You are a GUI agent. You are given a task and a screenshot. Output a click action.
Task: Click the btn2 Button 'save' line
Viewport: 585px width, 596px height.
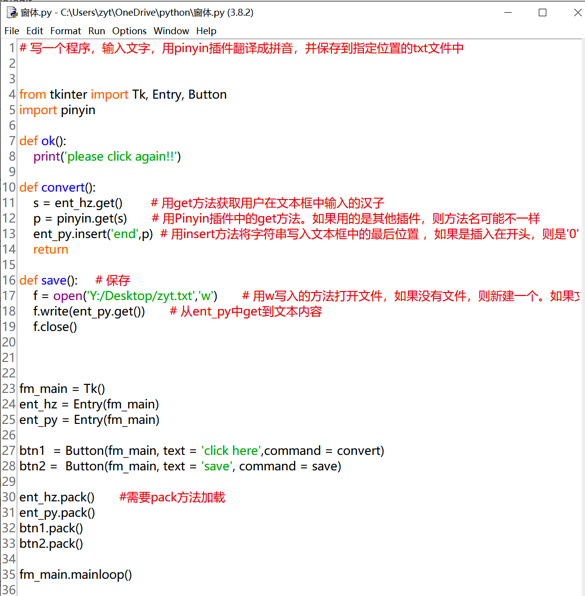click(180, 466)
